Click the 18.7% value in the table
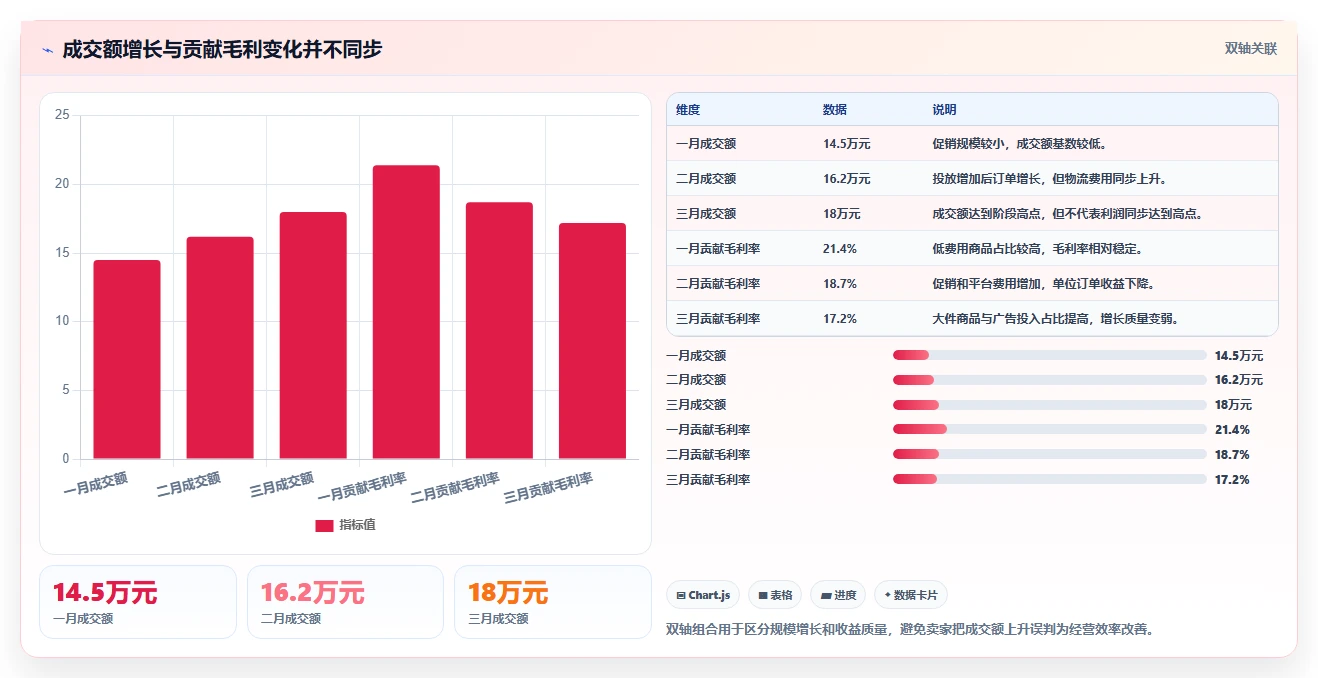Viewport: 1318px width, 678px height. [x=840, y=284]
